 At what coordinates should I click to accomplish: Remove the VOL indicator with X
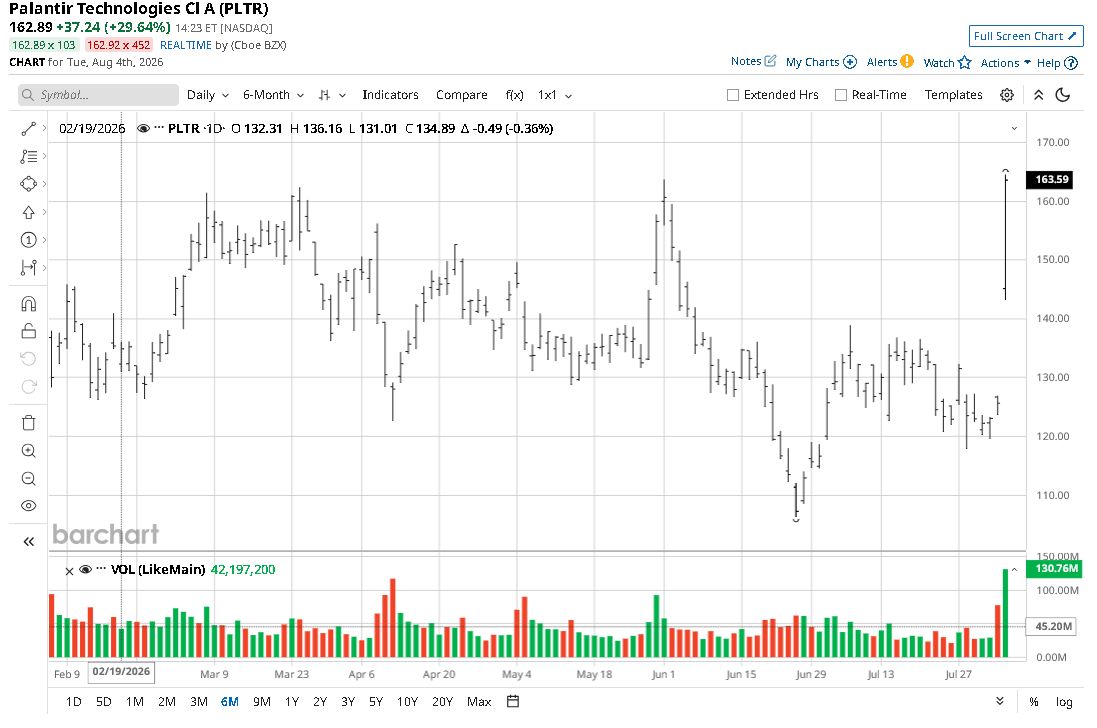point(69,571)
